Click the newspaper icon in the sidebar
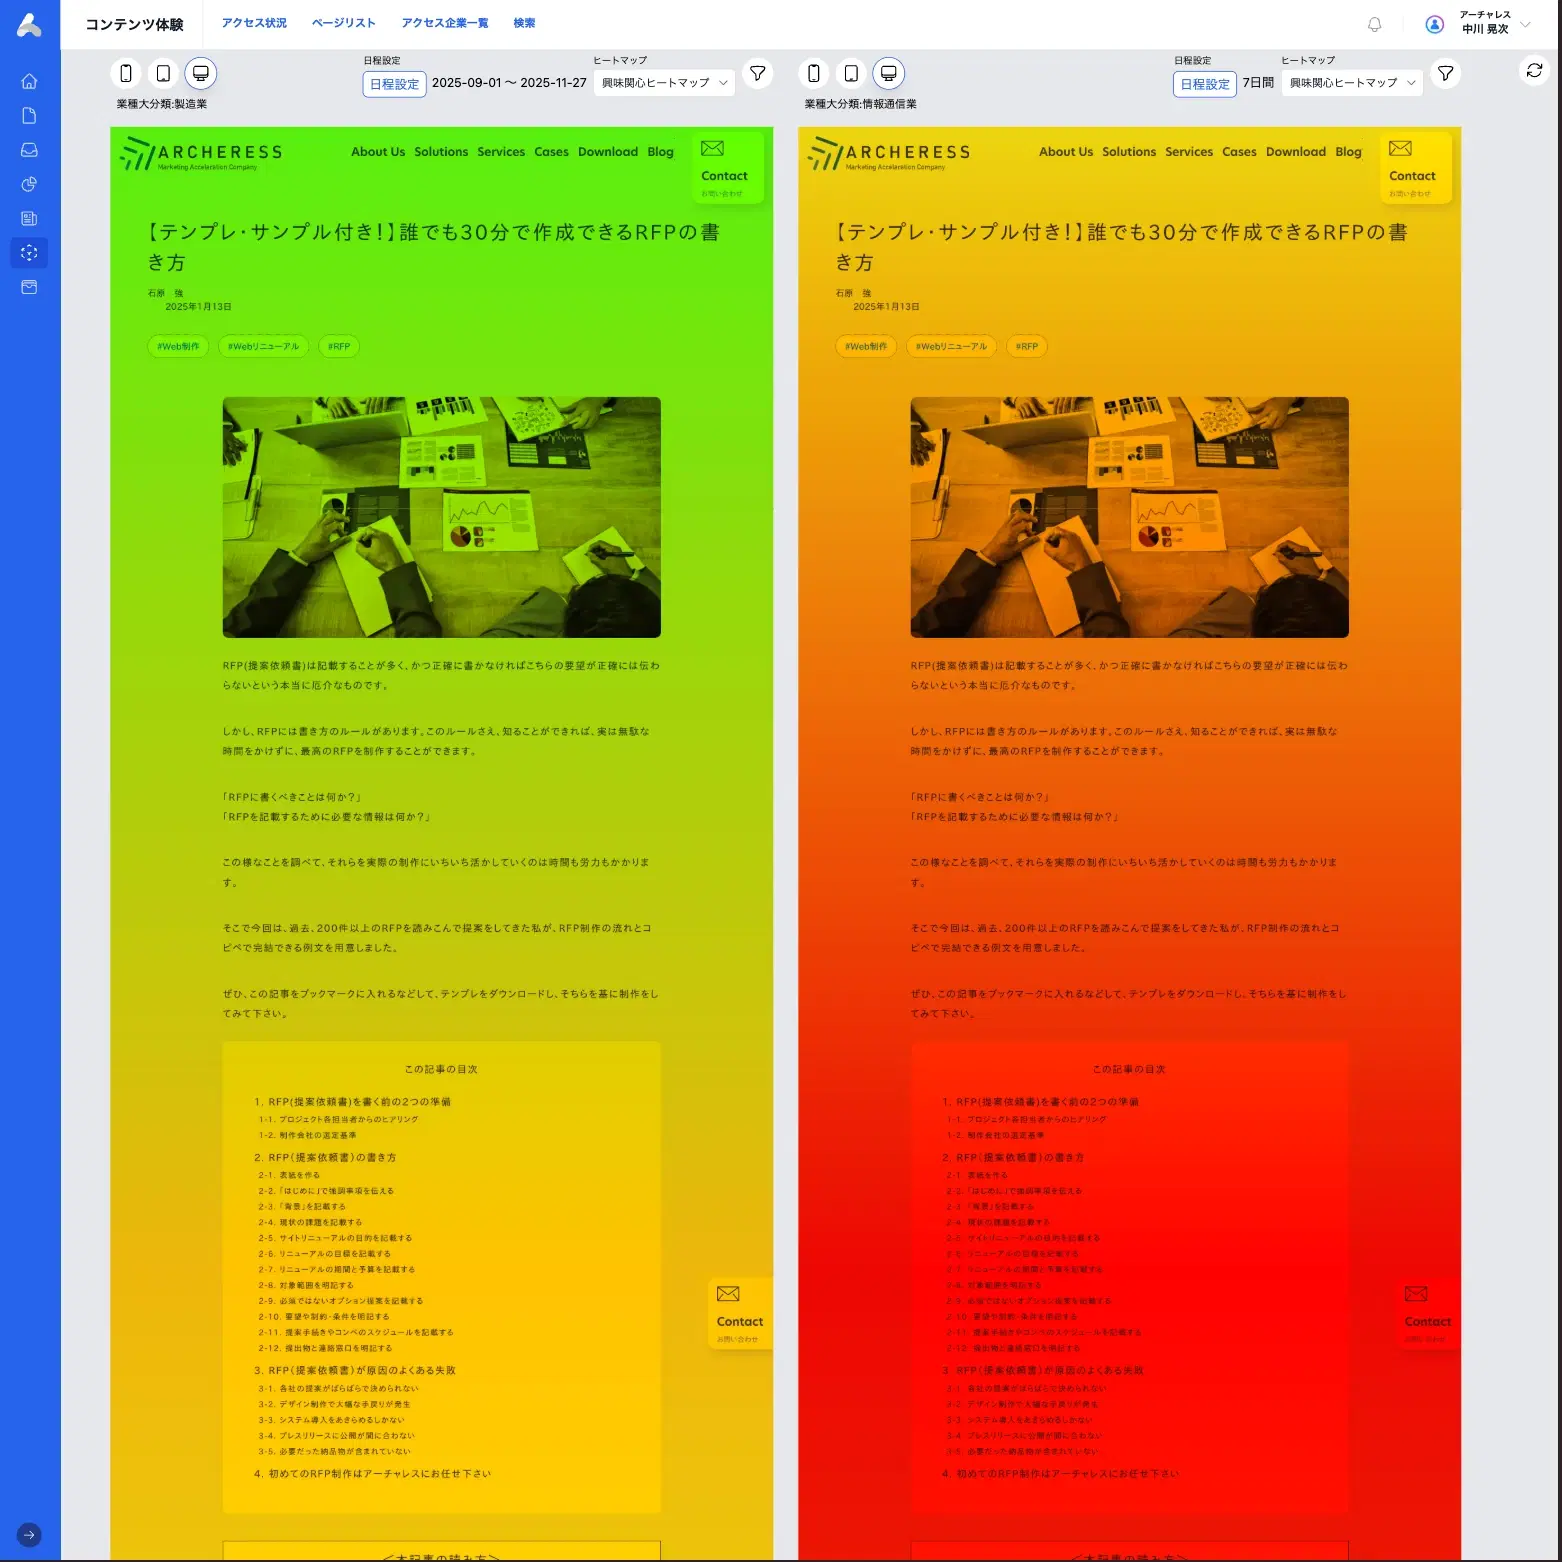Viewport: 1562px width, 1562px height. point(29,218)
